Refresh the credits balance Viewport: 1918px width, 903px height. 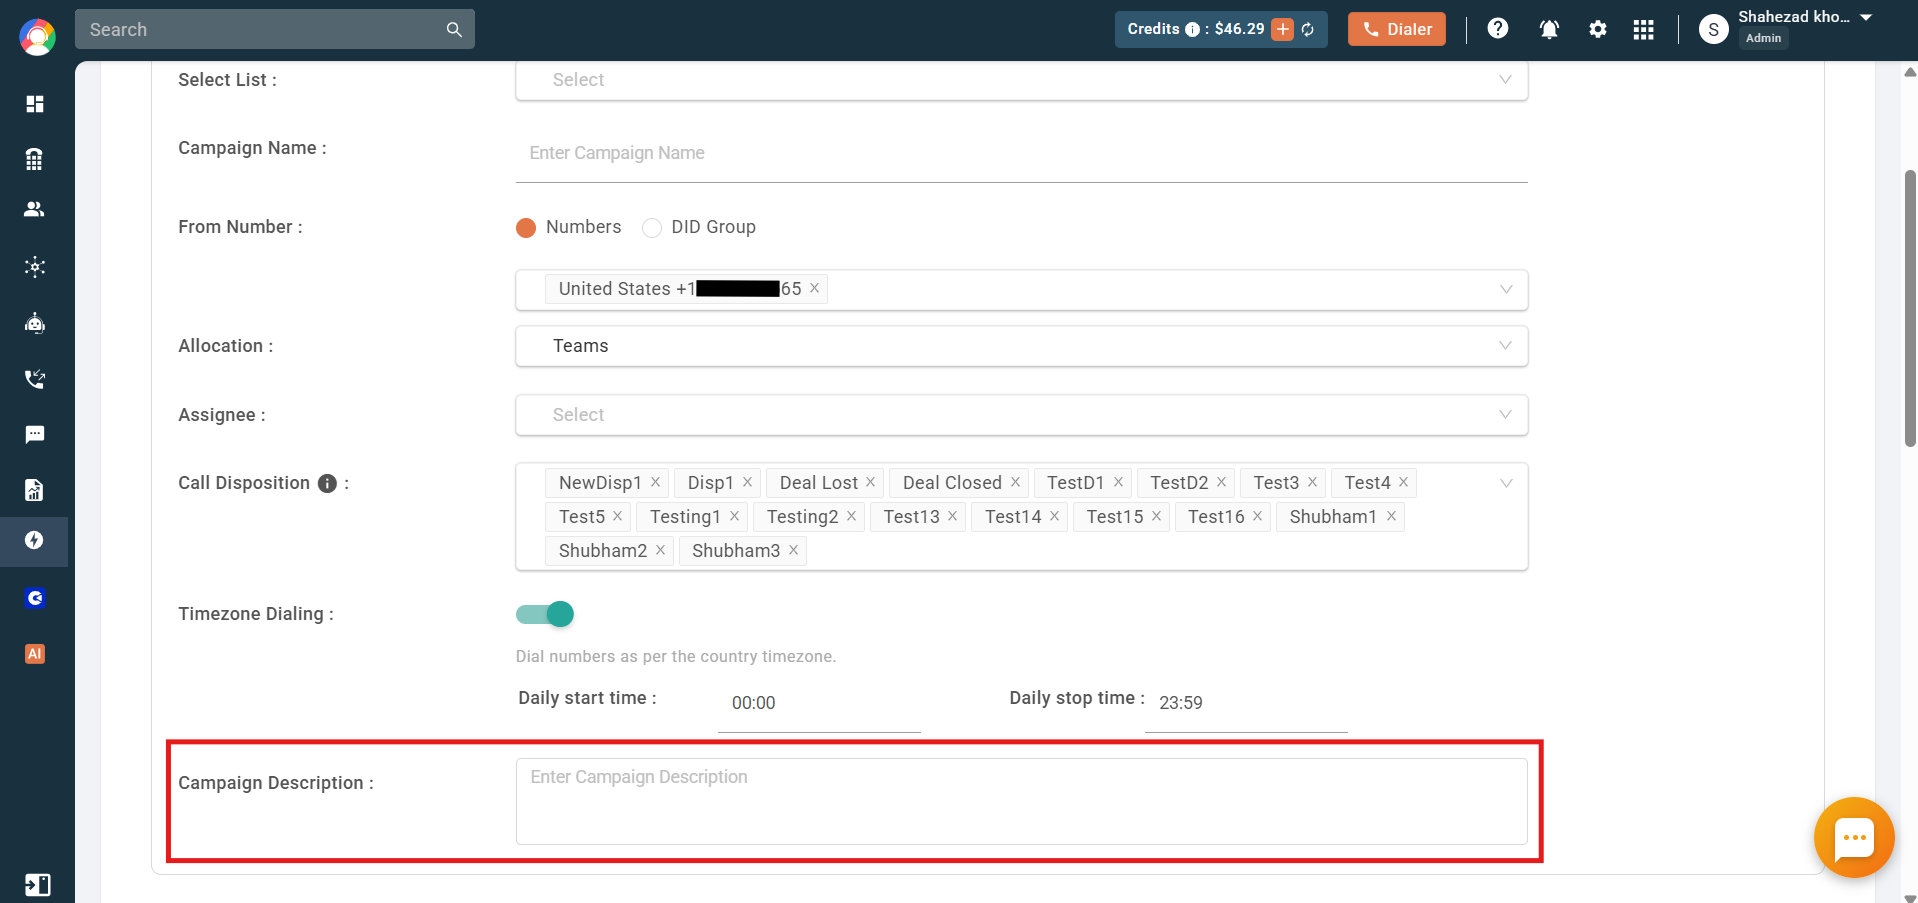click(x=1308, y=30)
